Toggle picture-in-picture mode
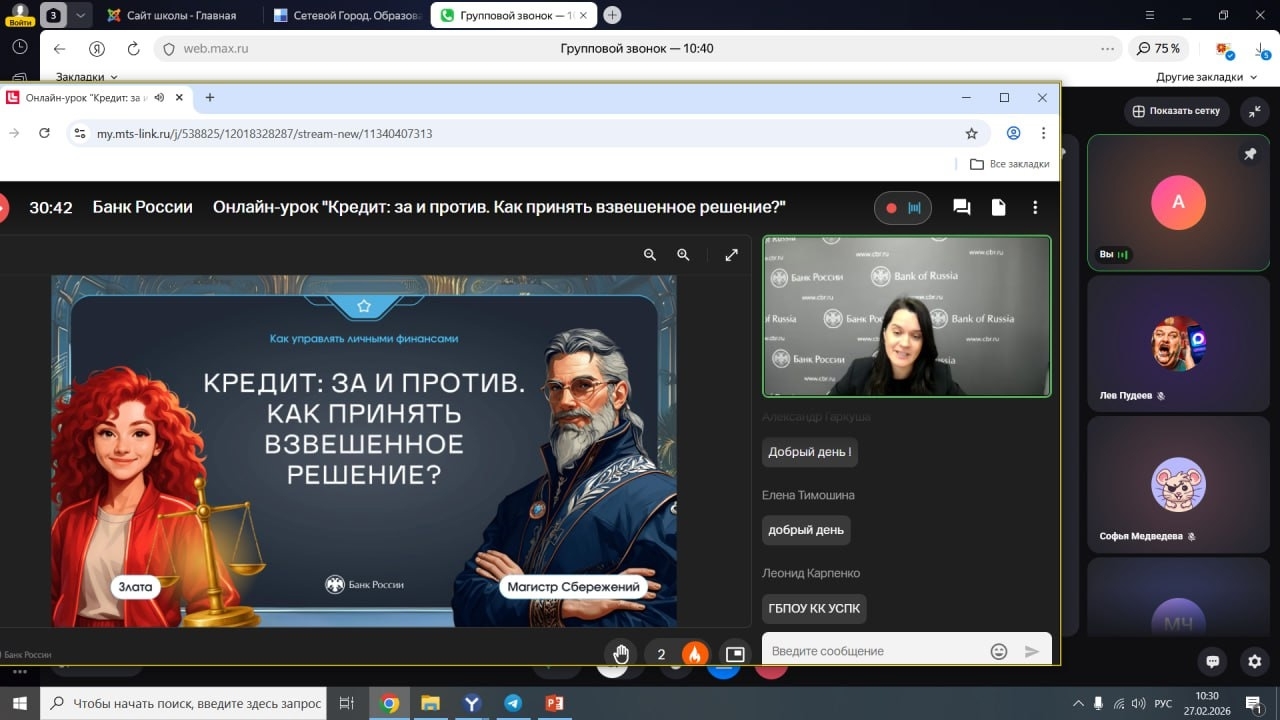 tap(735, 654)
